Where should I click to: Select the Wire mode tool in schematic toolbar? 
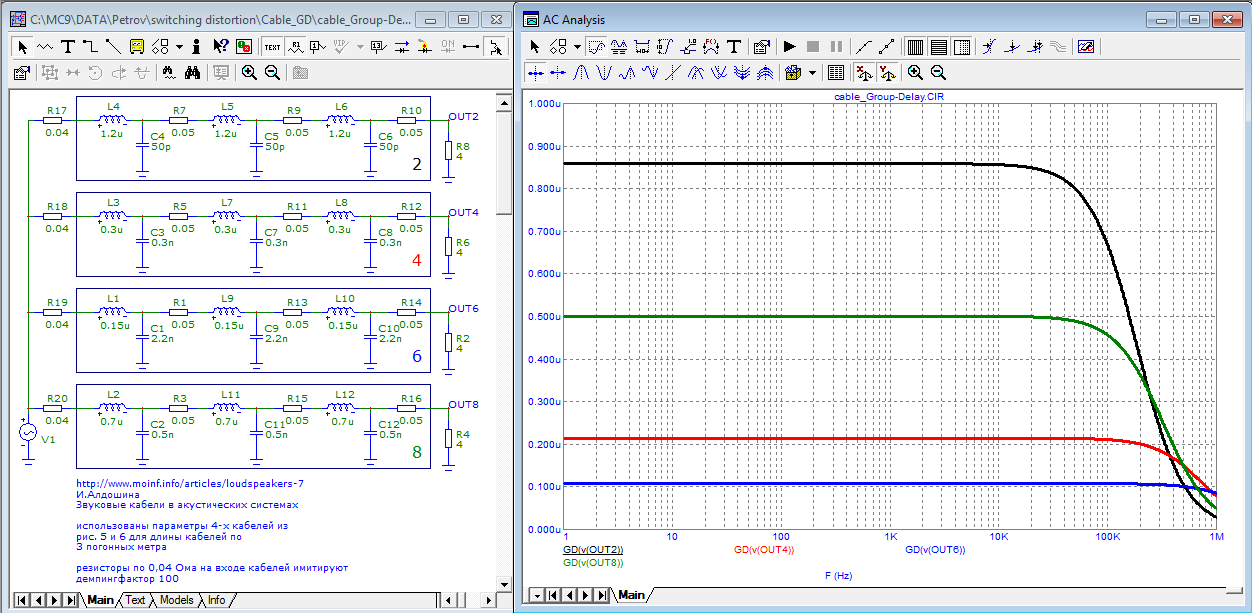(x=90, y=46)
